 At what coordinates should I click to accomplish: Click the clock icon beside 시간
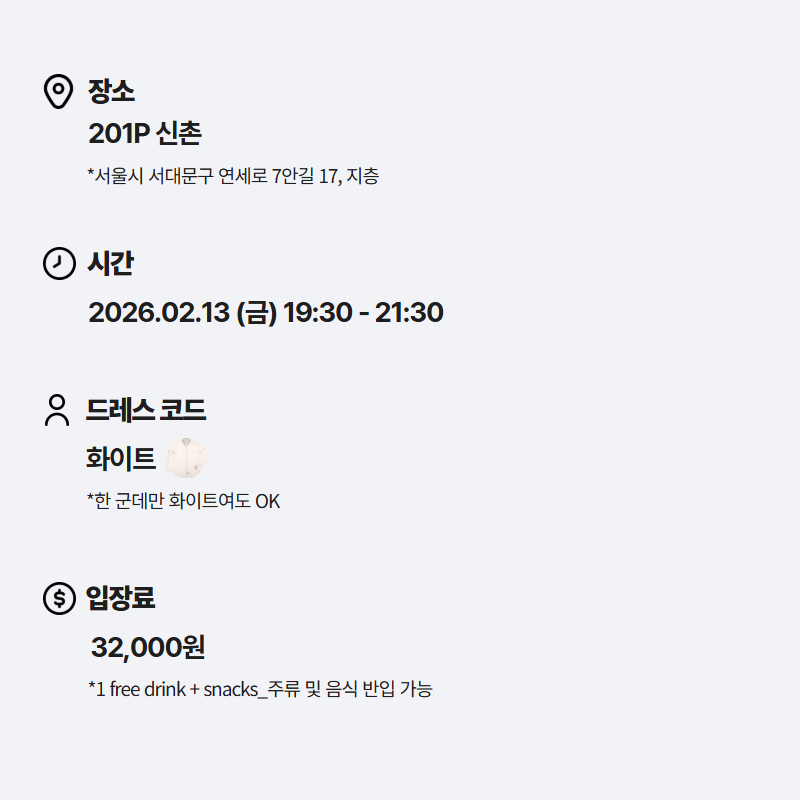59,264
